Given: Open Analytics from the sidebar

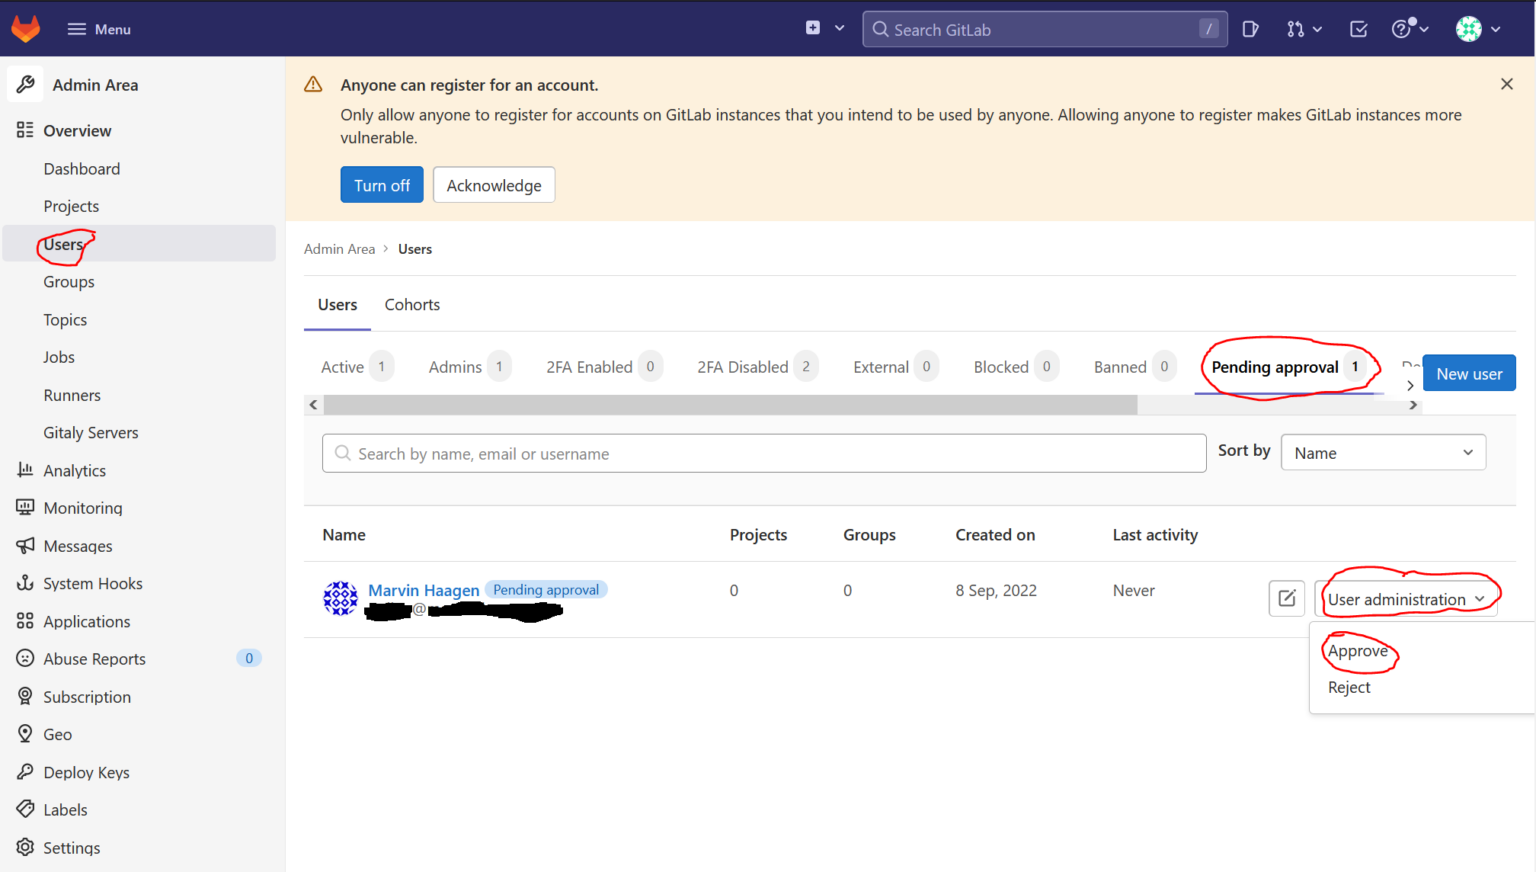Looking at the screenshot, I should [x=75, y=470].
